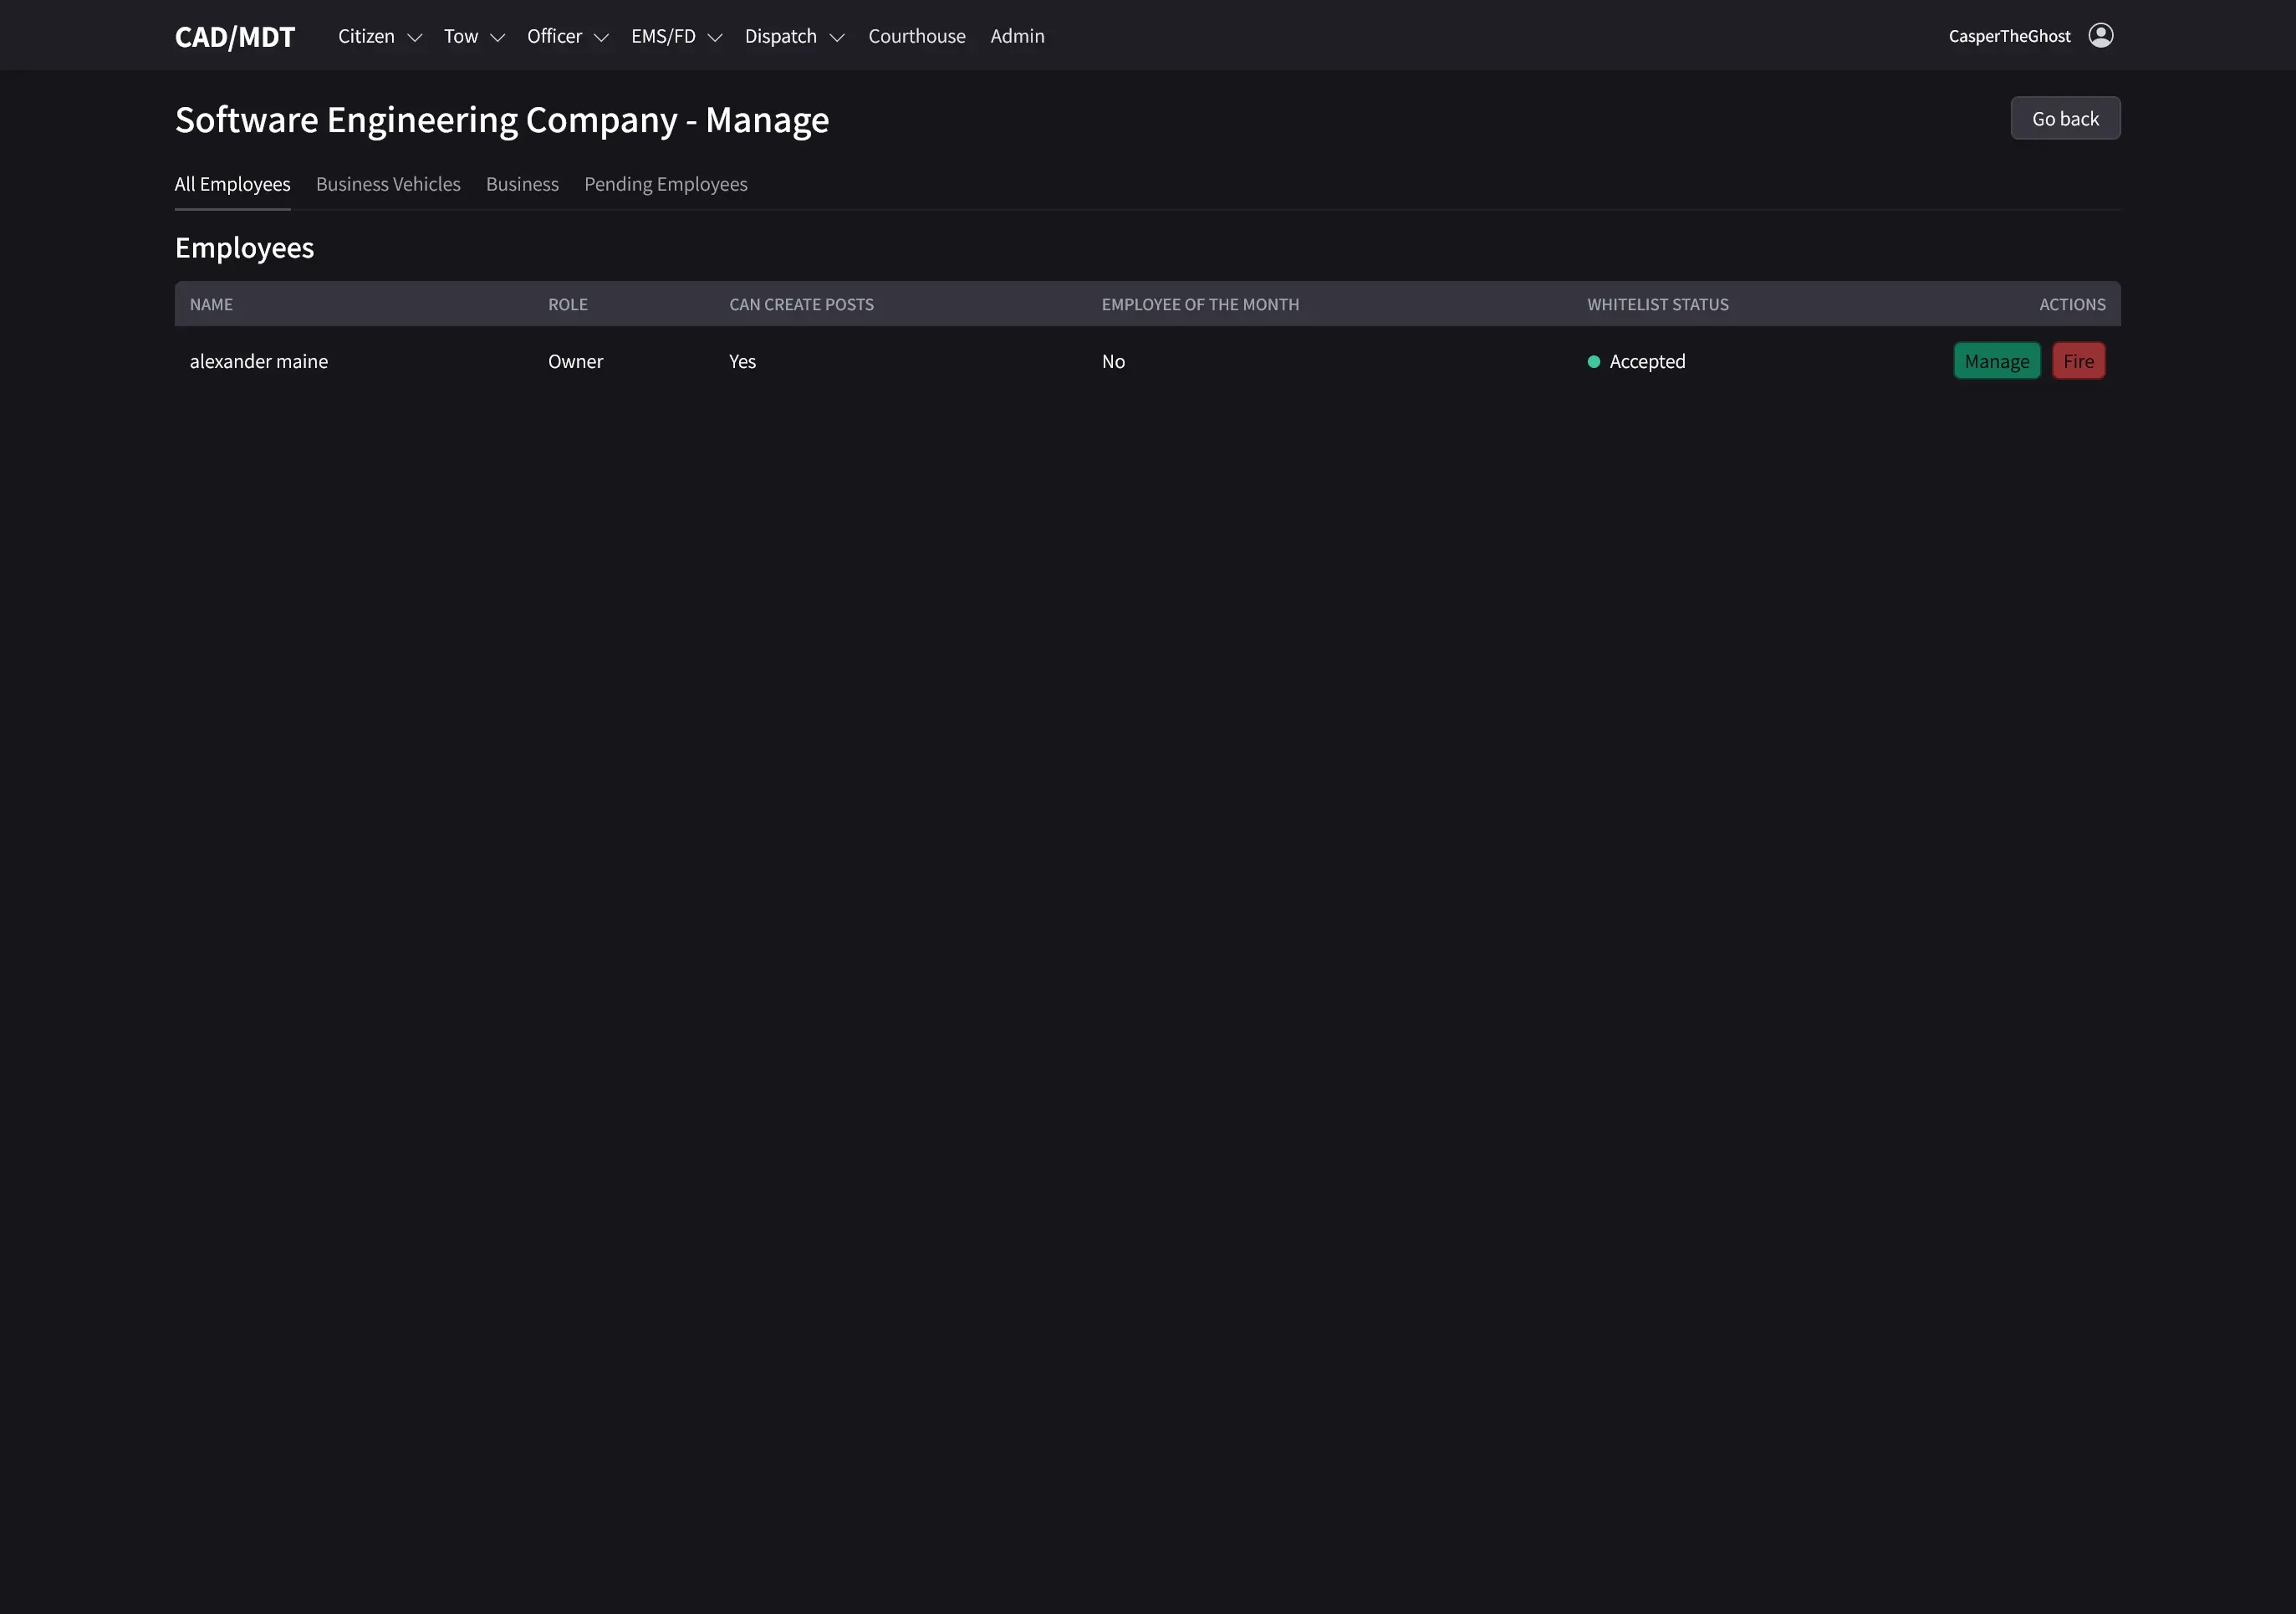
Task: Click the CAD/MDT logo
Action: [x=234, y=35]
